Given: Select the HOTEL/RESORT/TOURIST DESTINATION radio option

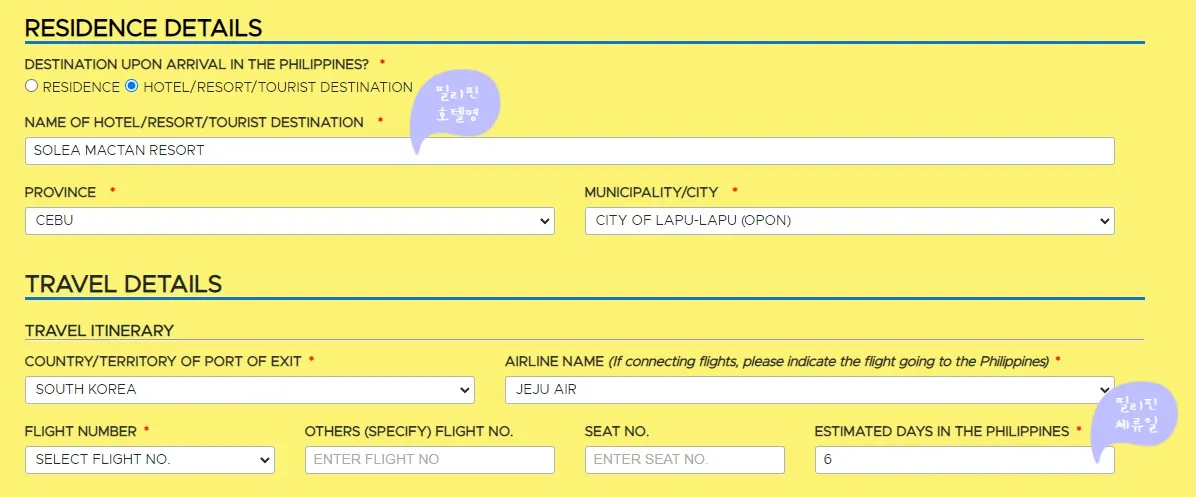Looking at the screenshot, I should point(131,86).
